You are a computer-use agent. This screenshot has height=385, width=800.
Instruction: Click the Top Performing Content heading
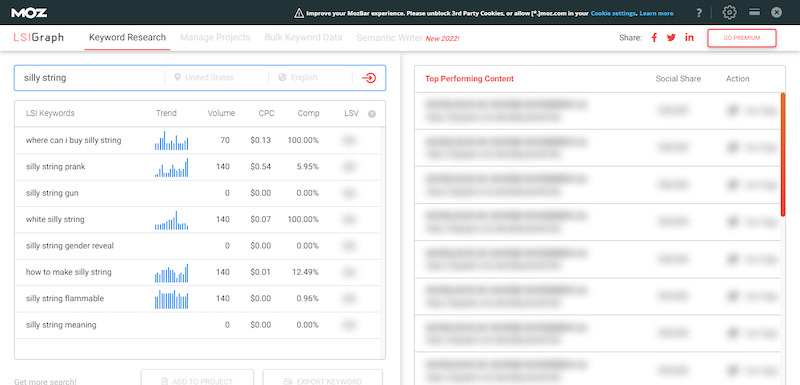point(469,79)
